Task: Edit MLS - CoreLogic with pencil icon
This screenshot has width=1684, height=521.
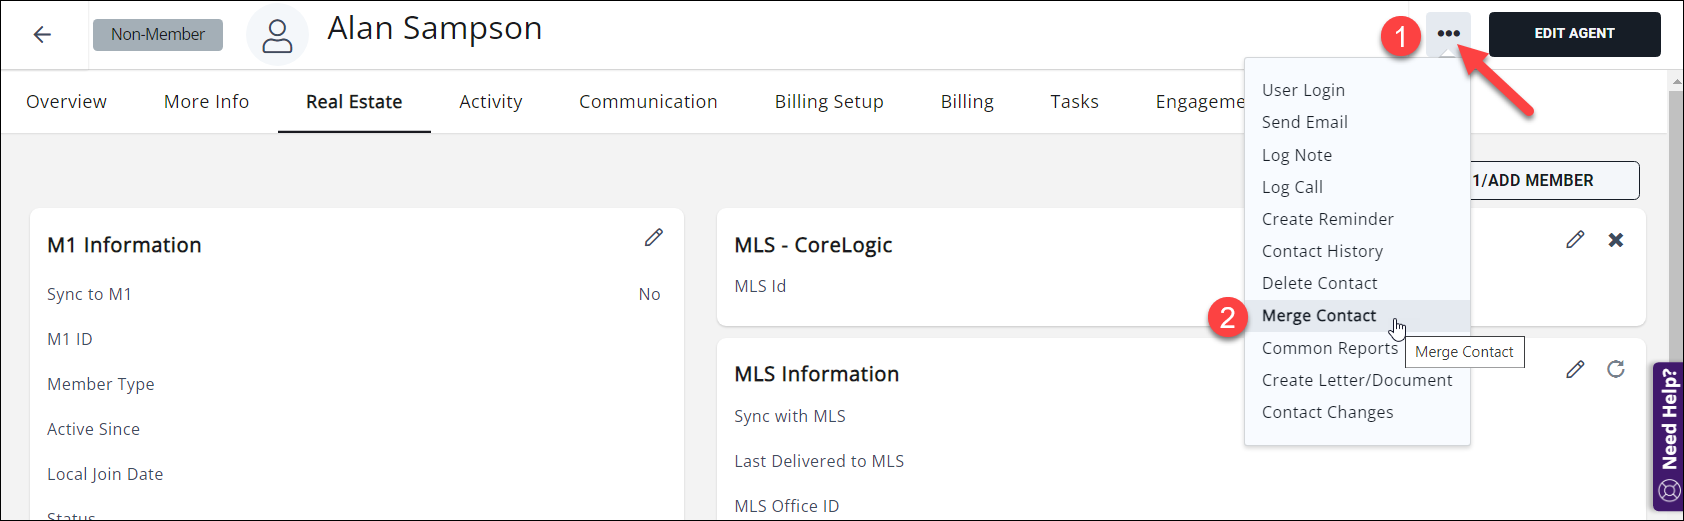Action: point(1575,240)
